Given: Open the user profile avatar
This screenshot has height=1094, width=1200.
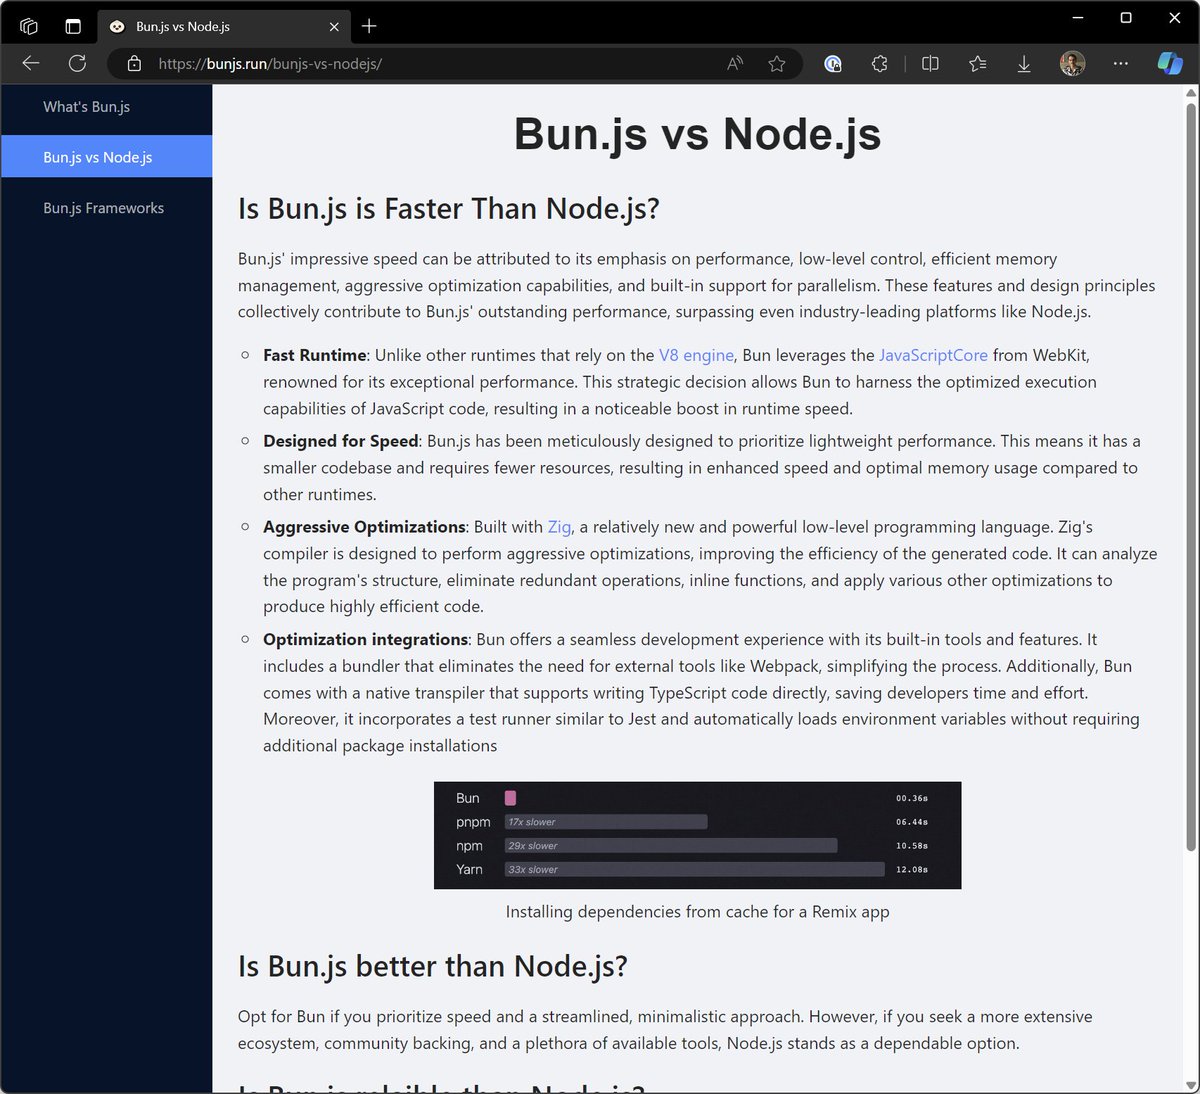Looking at the screenshot, I should pos(1072,64).
